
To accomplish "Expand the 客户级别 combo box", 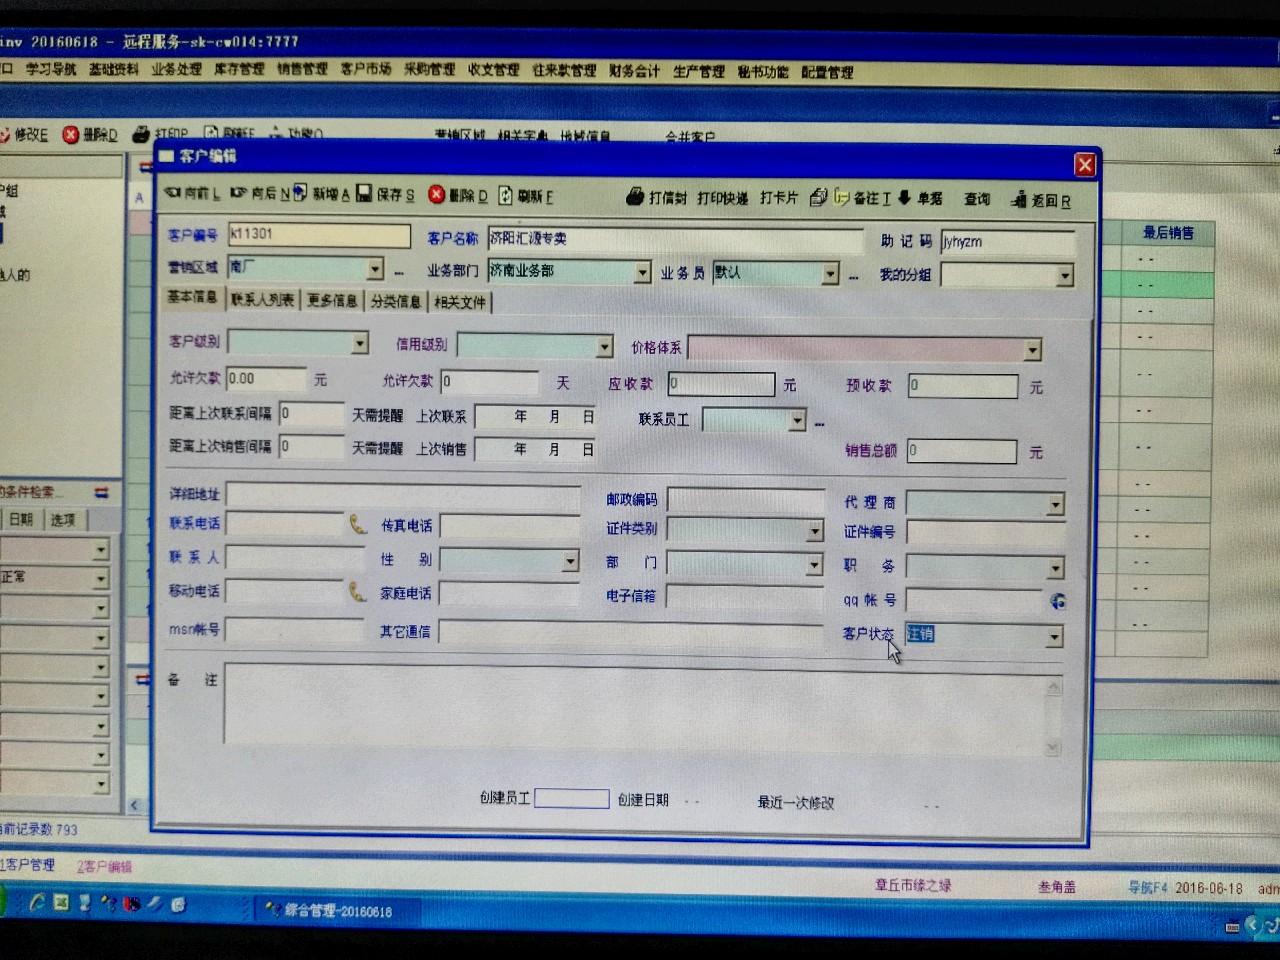I will click(x=359, y=343).
